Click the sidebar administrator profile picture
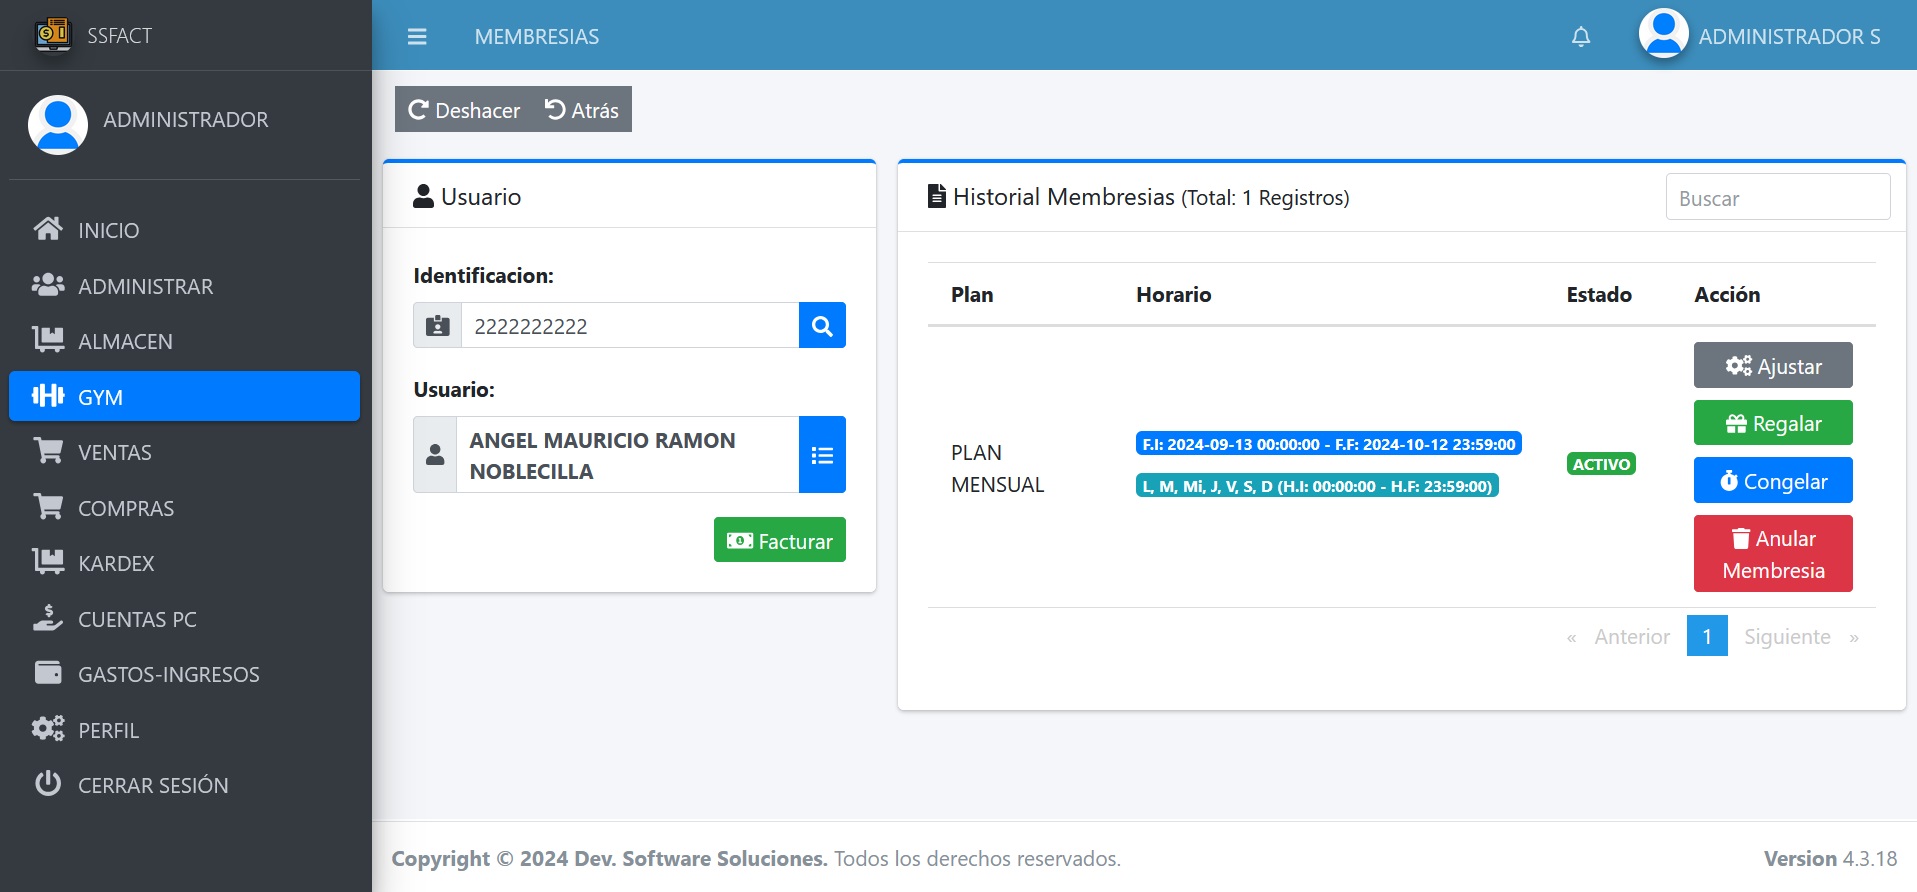 58,124
